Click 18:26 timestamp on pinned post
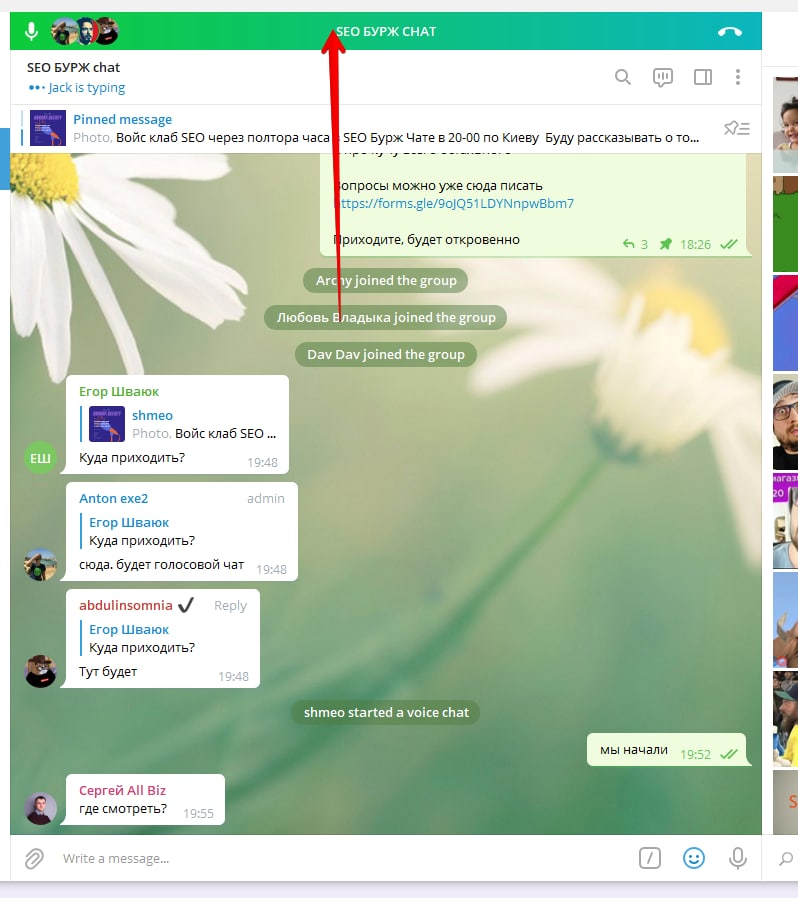Screen dimensions: 798x898 (x=695, y=245)
